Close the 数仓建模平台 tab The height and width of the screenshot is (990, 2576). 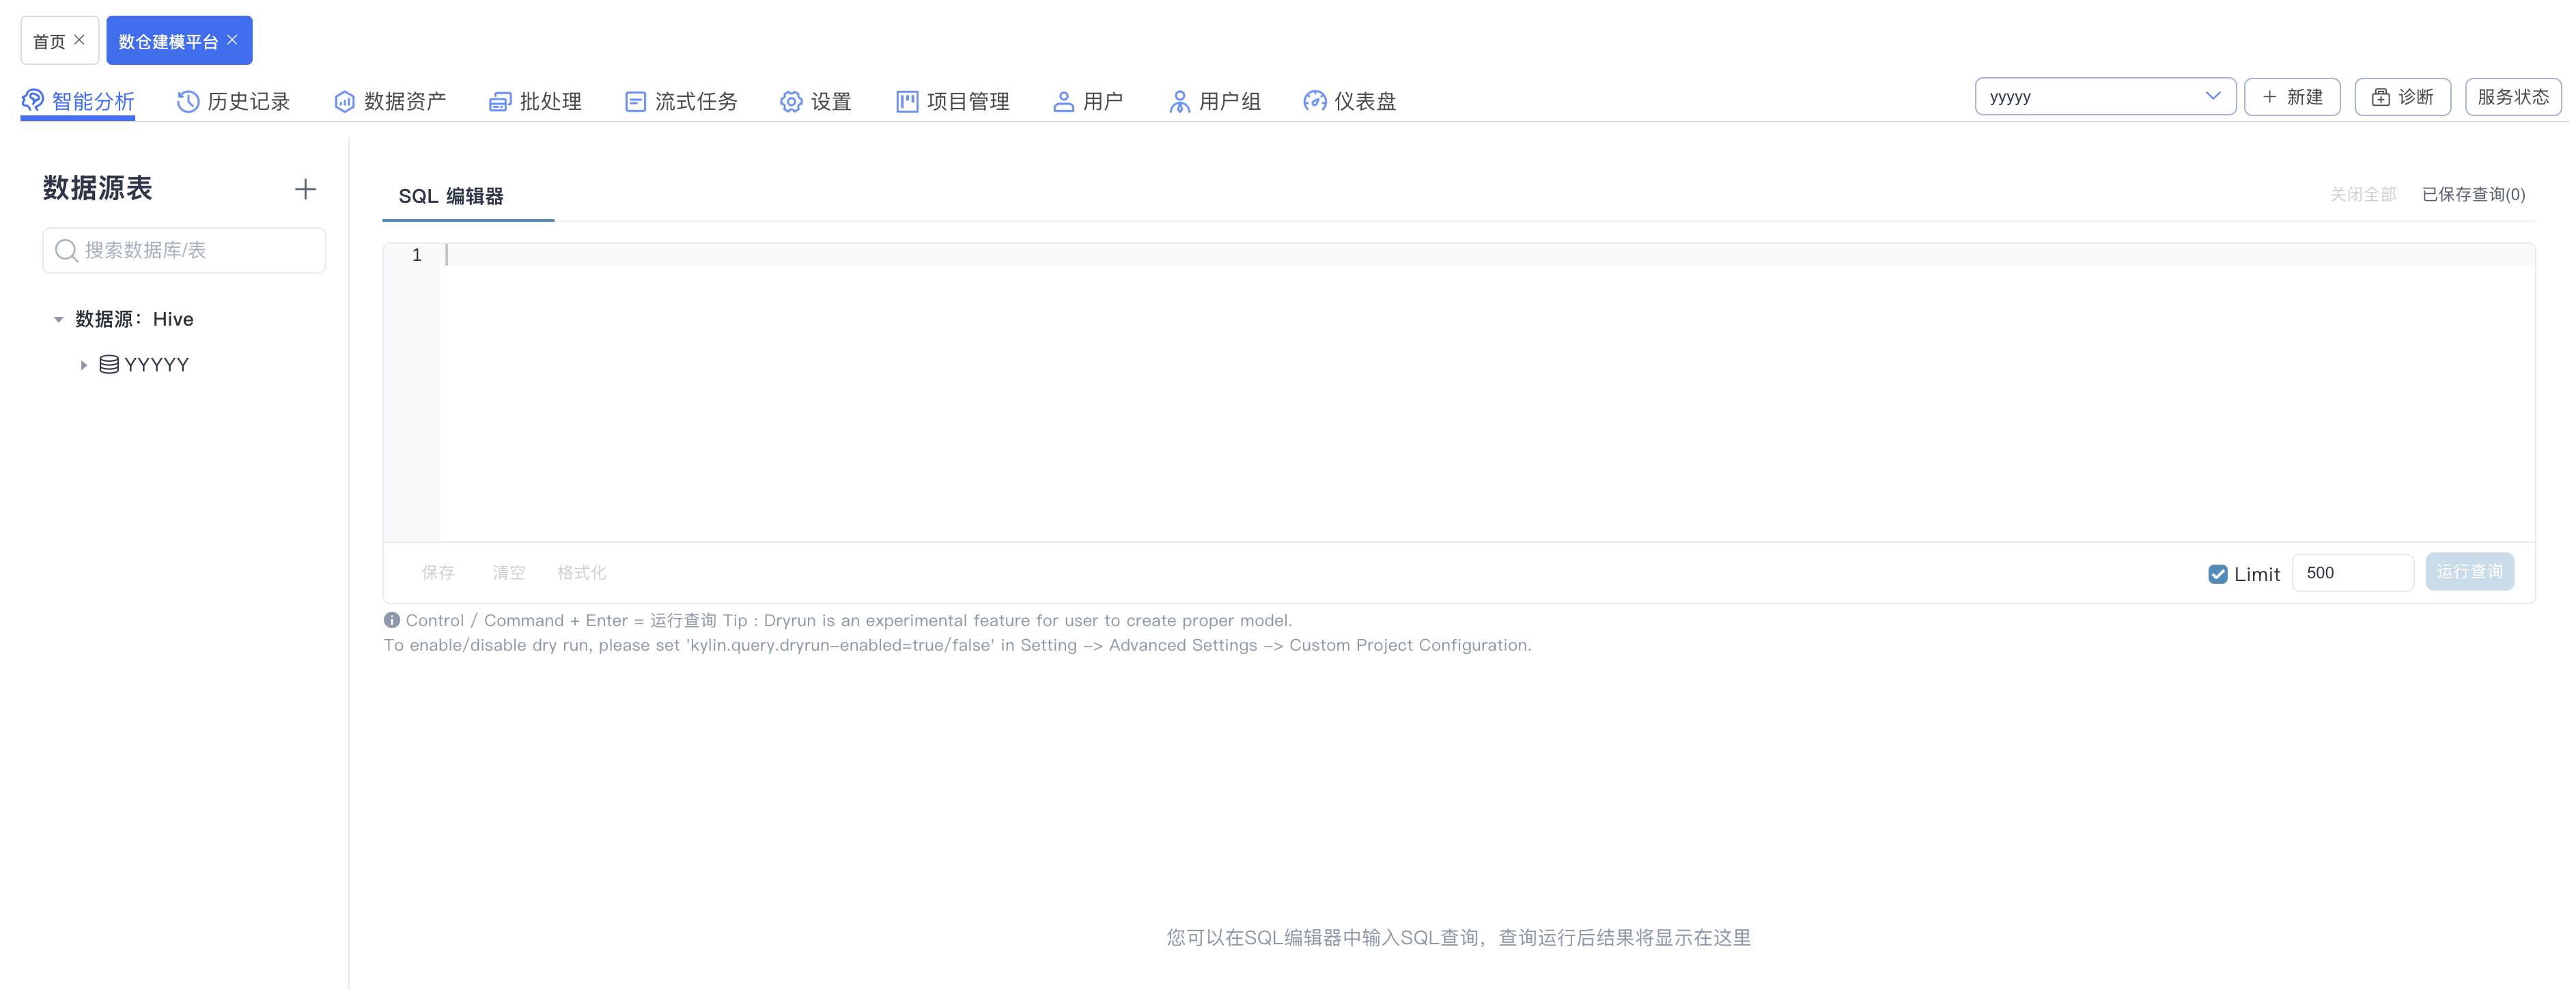tap(232, 40)
